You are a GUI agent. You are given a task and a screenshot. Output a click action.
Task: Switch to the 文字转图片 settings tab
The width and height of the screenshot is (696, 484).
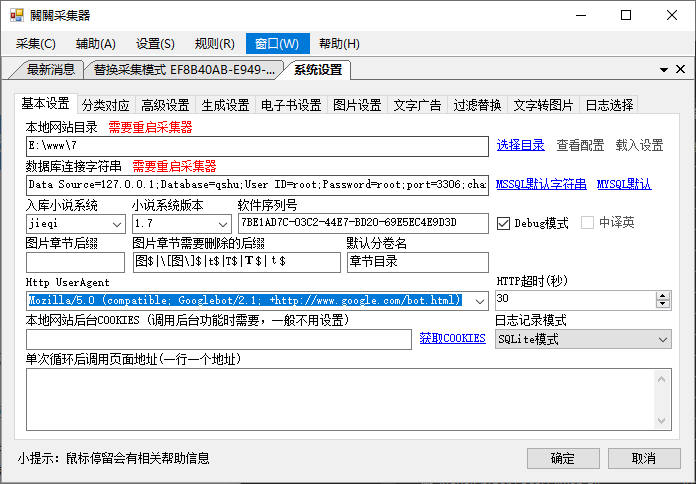(543, 105)
